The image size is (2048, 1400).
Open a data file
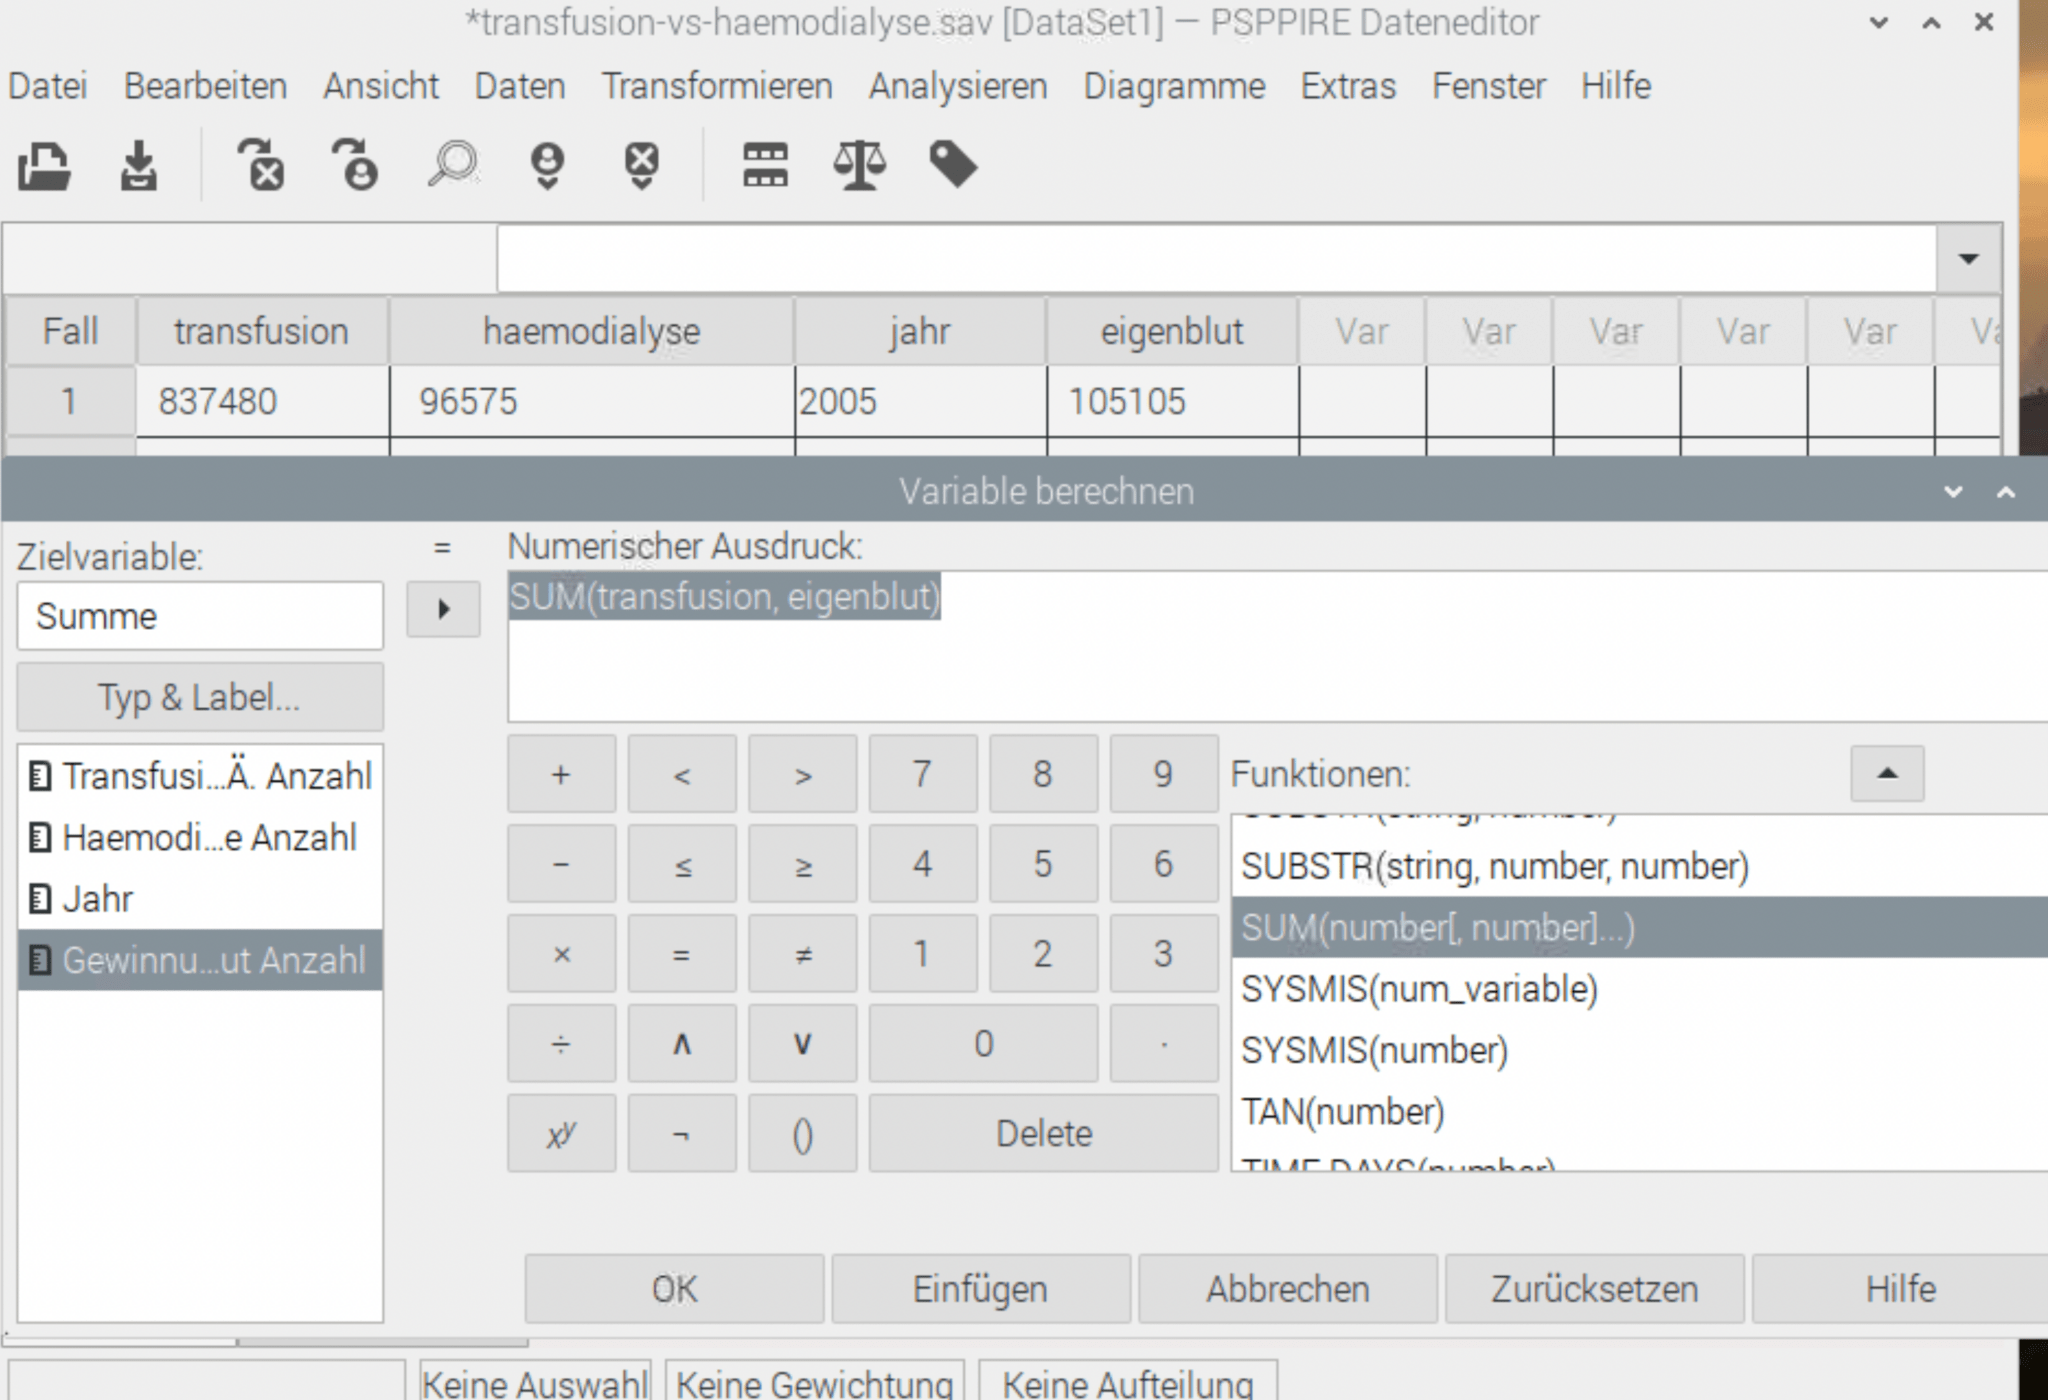click(x=45, y=165)
